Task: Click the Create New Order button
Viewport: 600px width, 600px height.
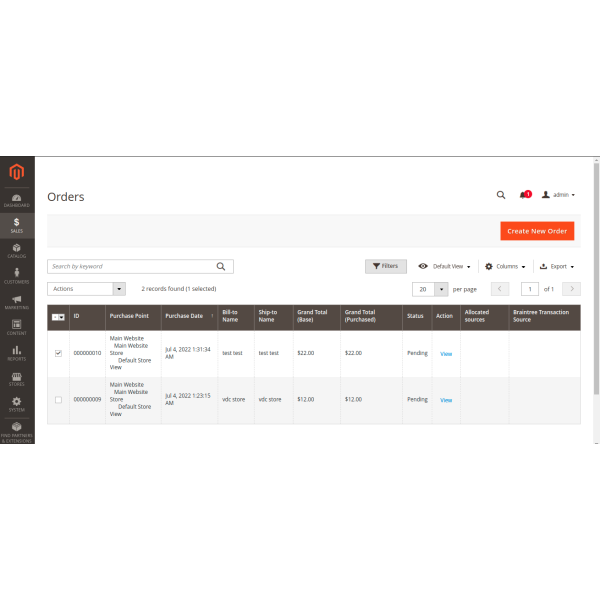Action: click(x=537, y=231)
